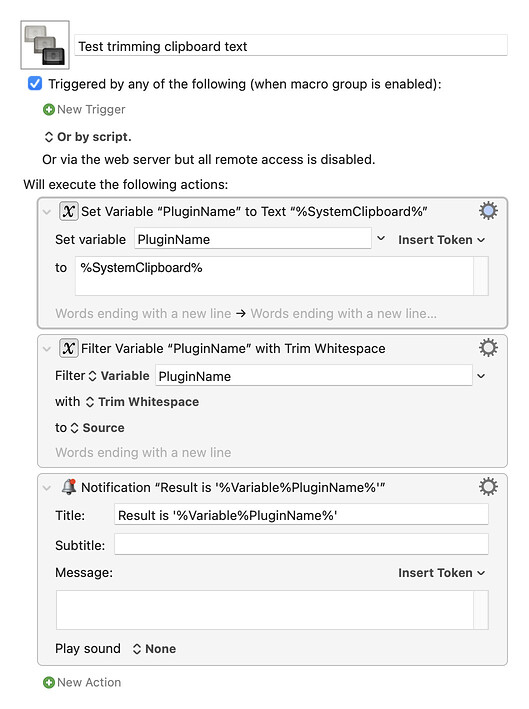Viewport: 529px width, 709px height.
Task: Click the macro icon thumbnail image
Action: (45, 45)
